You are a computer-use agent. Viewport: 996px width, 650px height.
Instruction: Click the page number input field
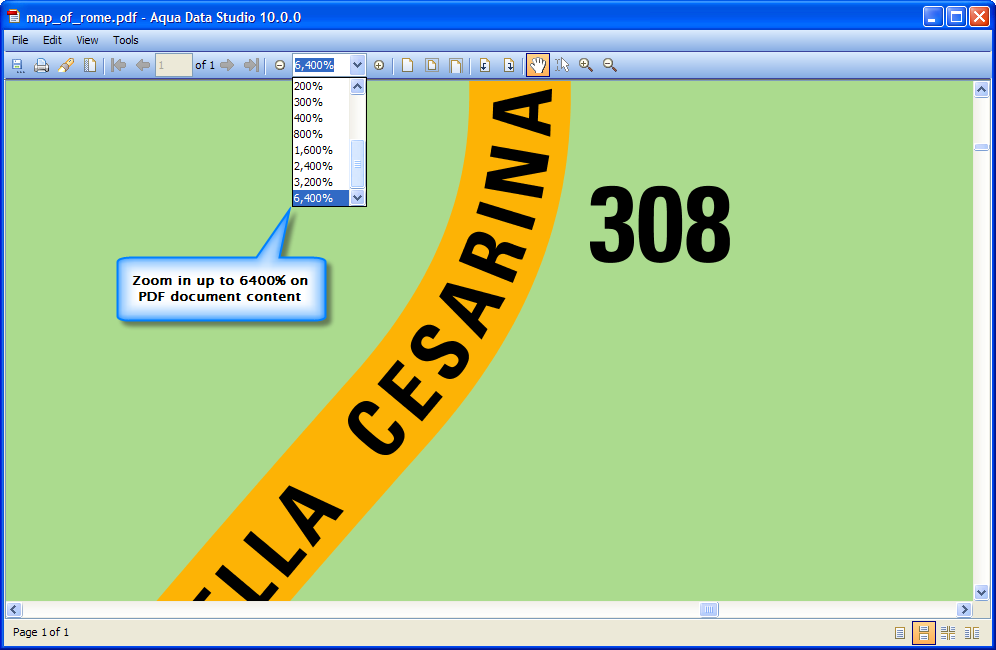[173, 65]
